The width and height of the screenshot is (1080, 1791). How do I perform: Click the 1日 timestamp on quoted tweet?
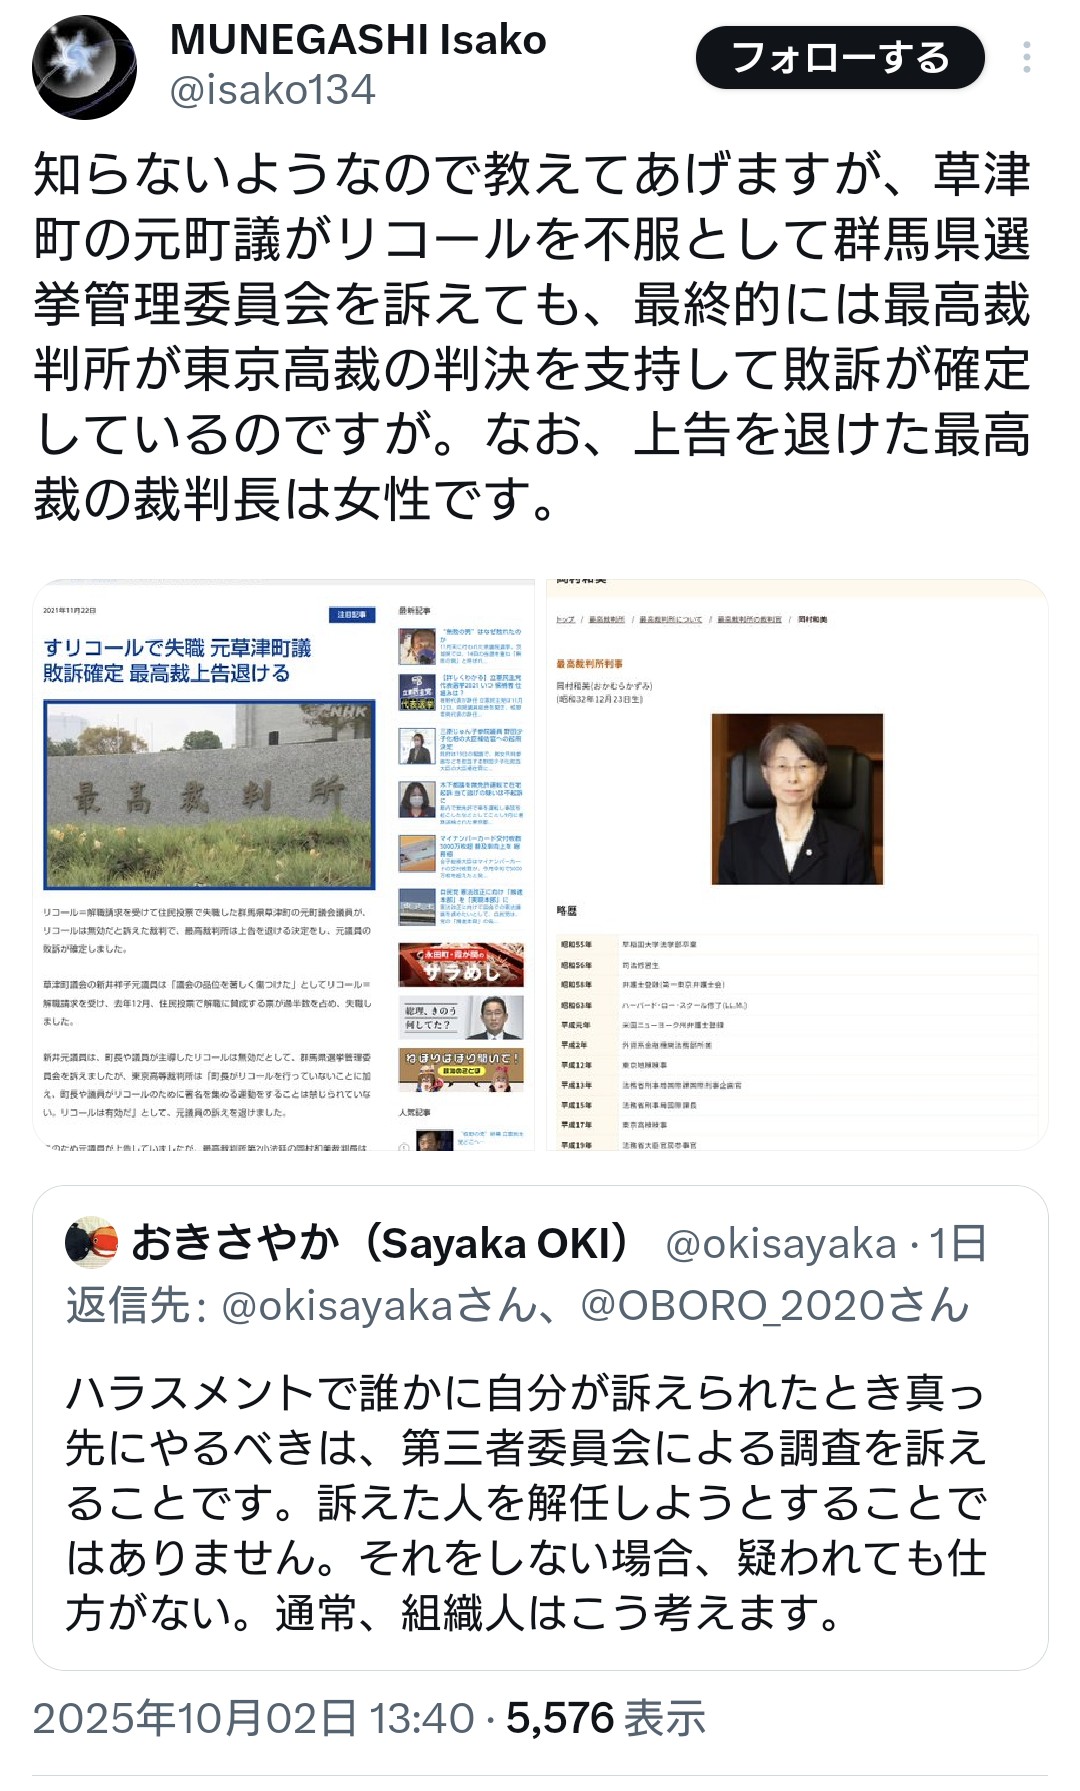click(957, 1244)
